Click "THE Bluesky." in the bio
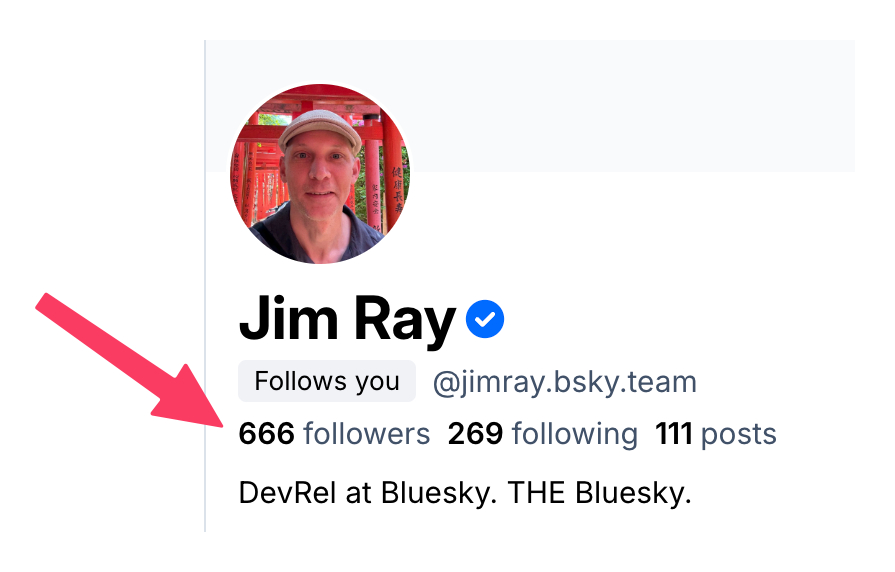Image resolution: width=895 pixels, height=572 pixels. point(599,493)
